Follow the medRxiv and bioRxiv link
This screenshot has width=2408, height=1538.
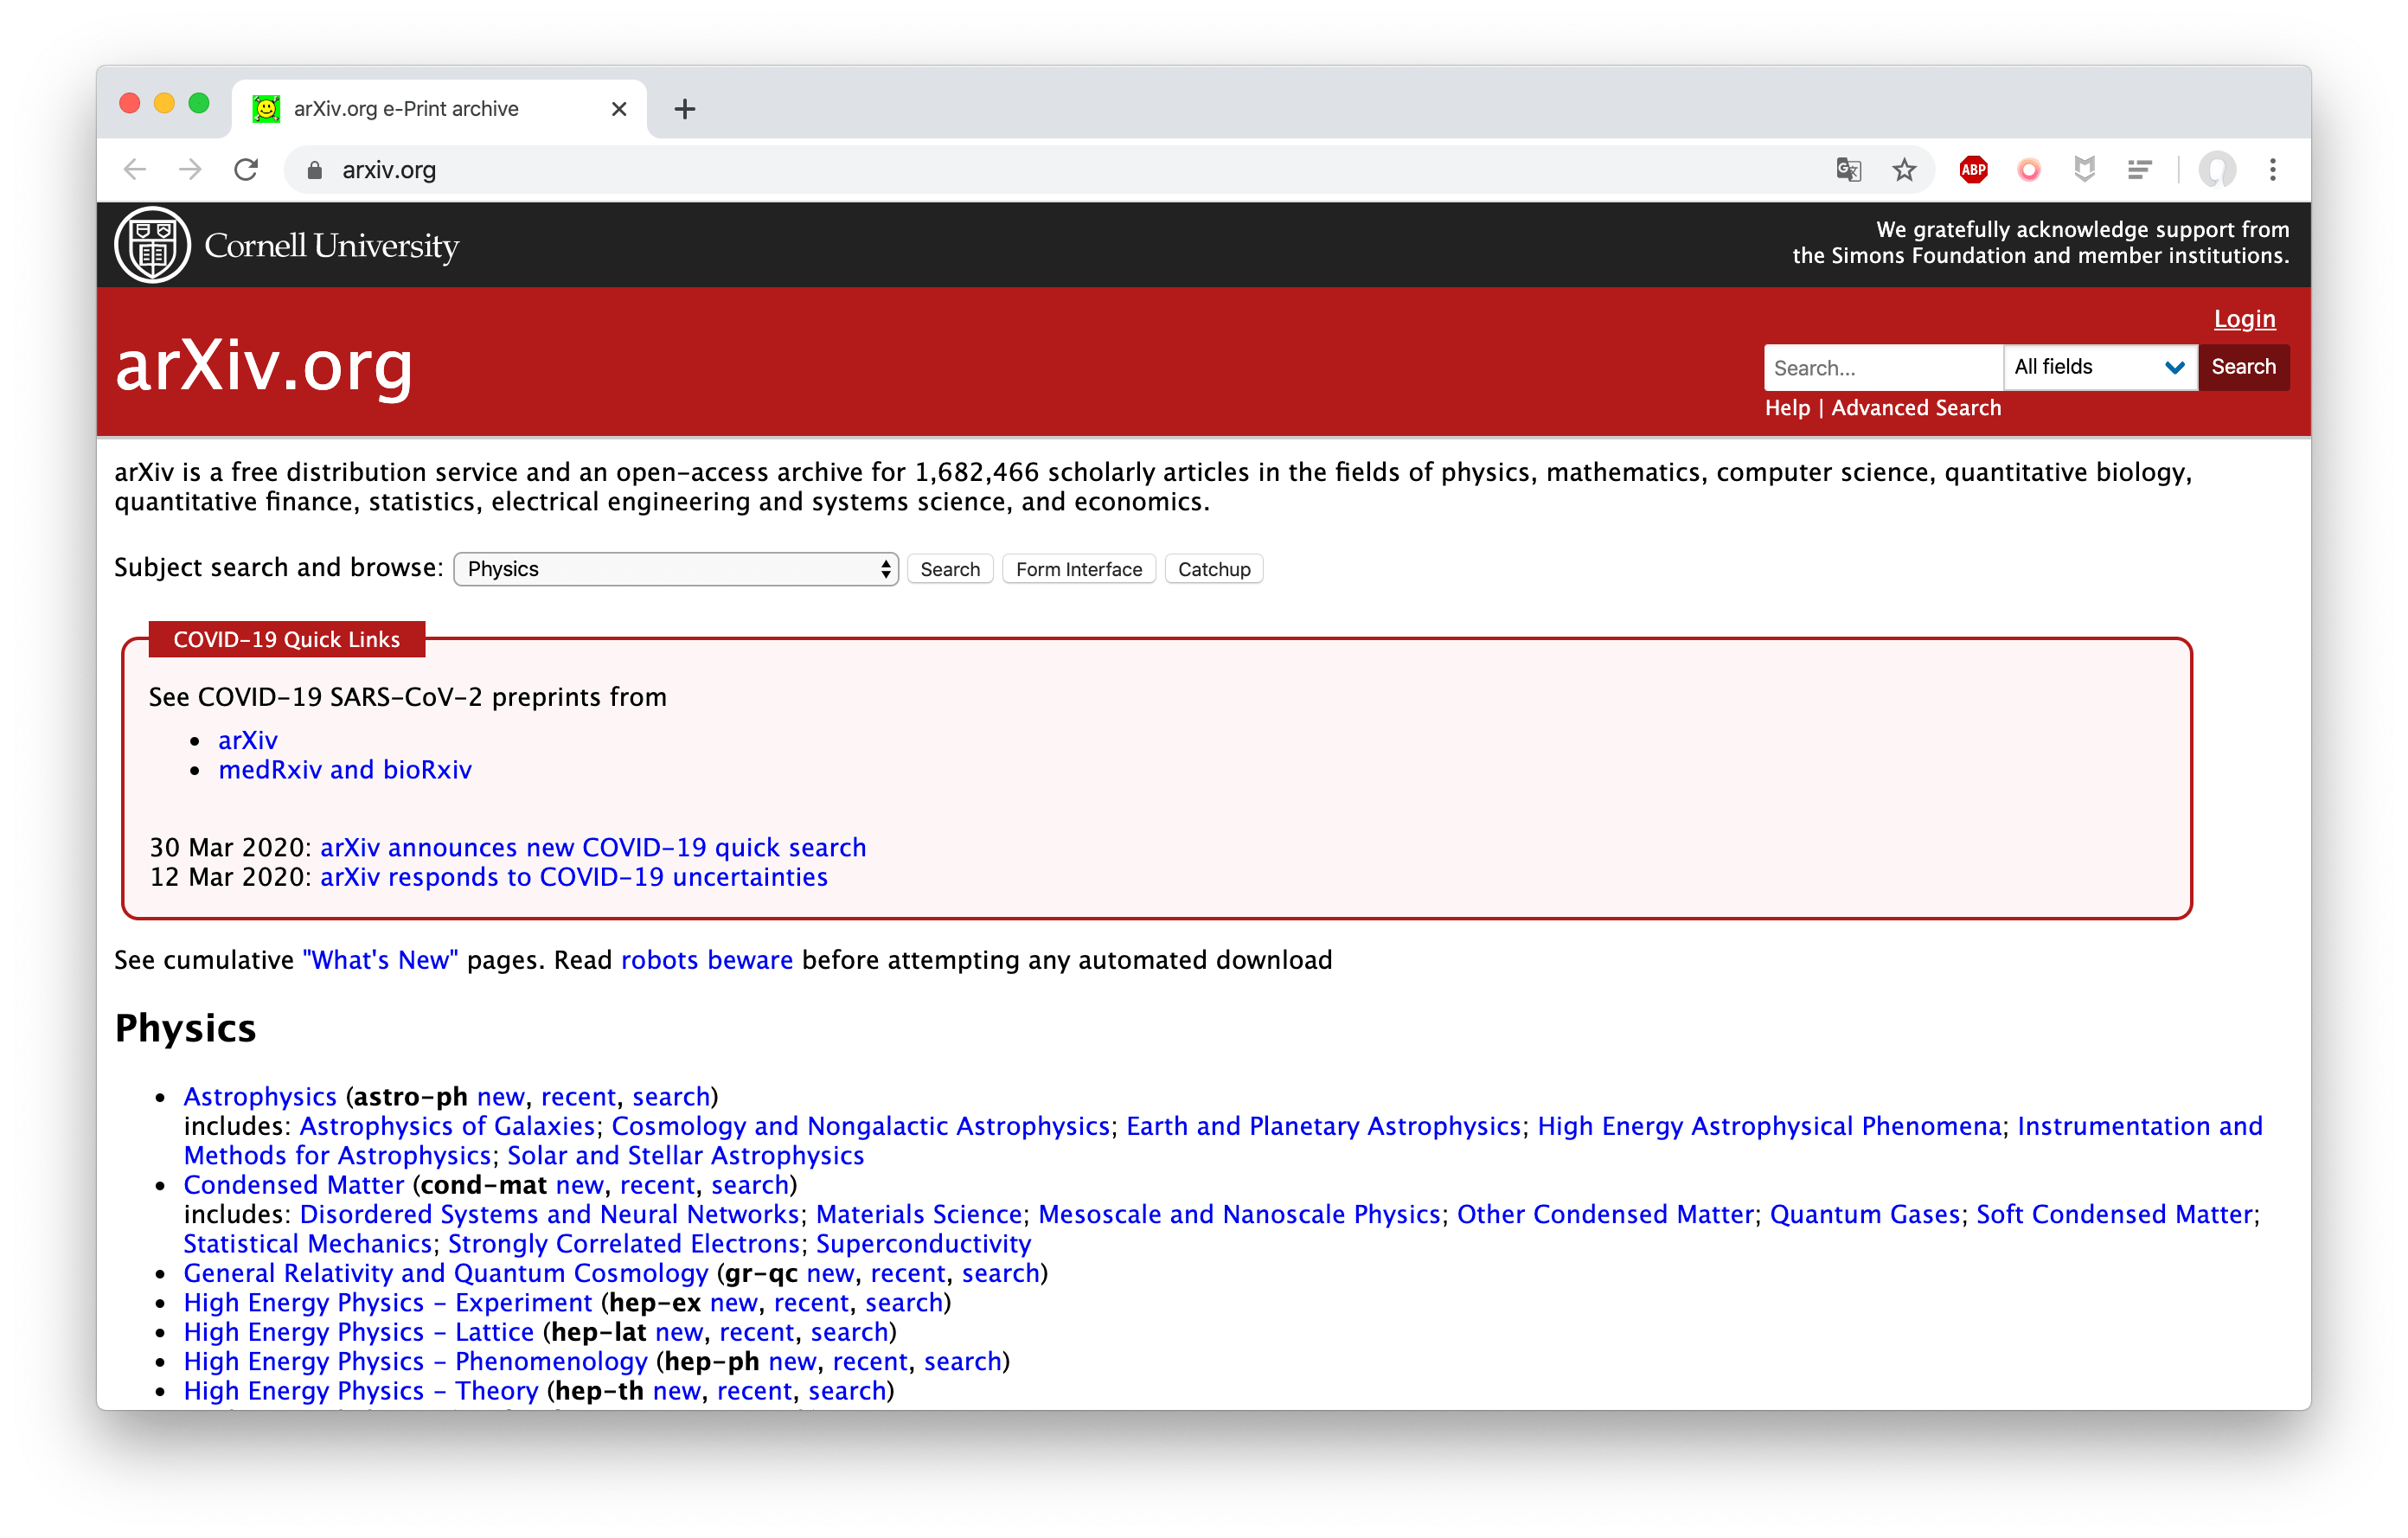coord(345,770)
